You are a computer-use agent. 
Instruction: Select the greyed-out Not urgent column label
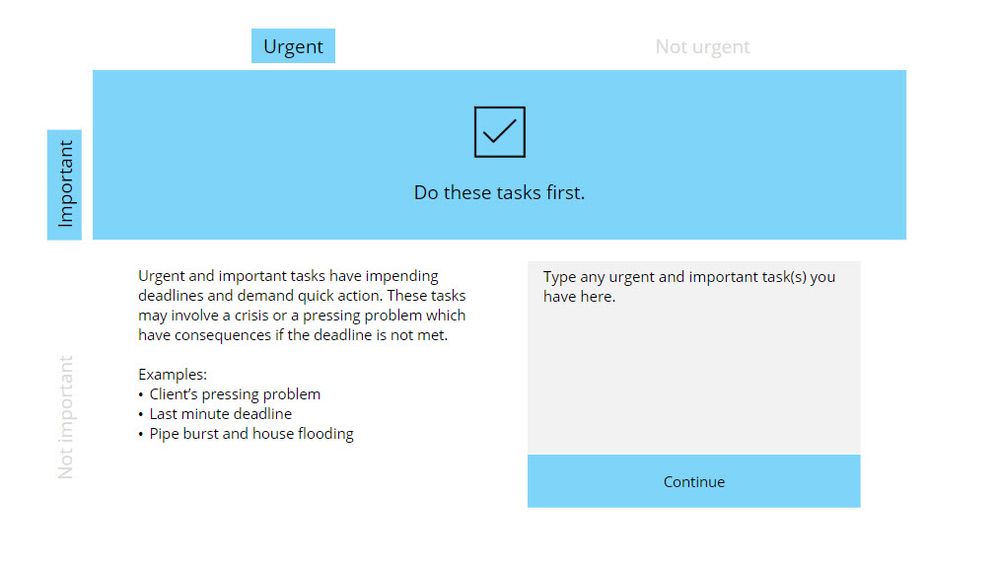click(x=702, y=47)
